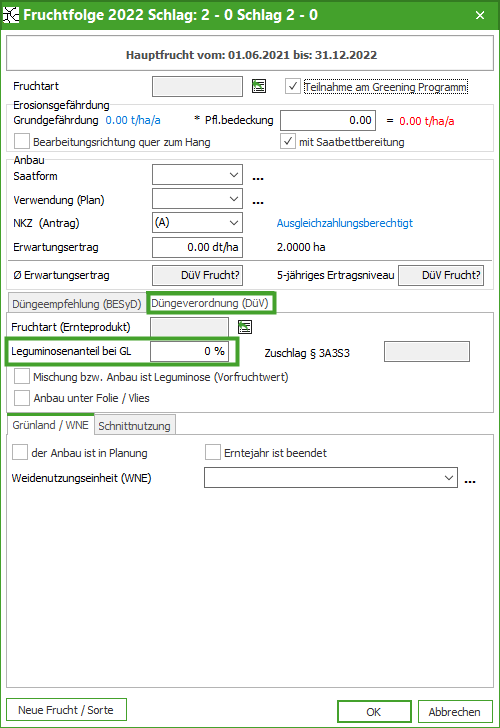Open the Weidenutzungseinheit (WNE) combo box

tap(331, 477)
